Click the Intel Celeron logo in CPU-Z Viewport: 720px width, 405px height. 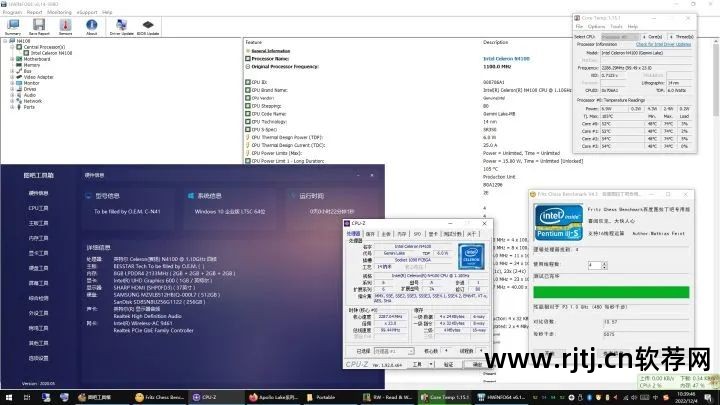471,257
